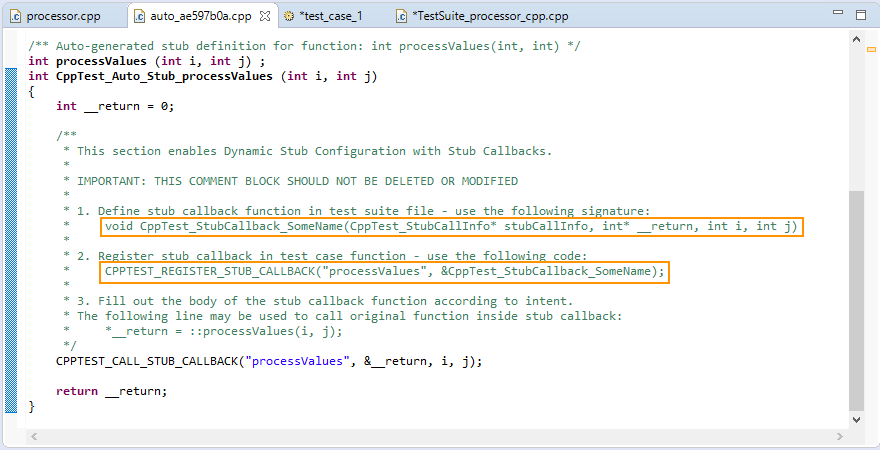This screenshot has height=450, width=880.
Task: Click the CPPTEST_CALL_STUB_CALLBACK macro text
Action: pyautogui.click(x=147, y=361)
